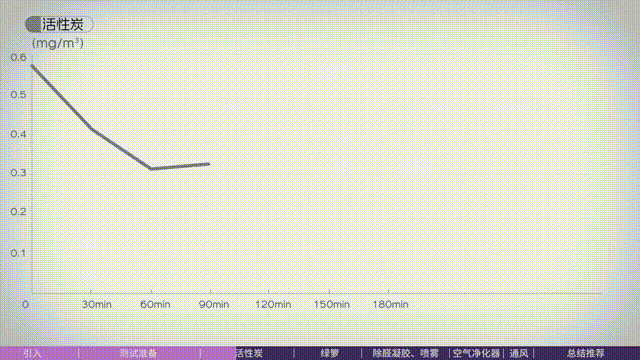Open the 除醛凝胶、喷雾 chapter segment

pos(405,353)
